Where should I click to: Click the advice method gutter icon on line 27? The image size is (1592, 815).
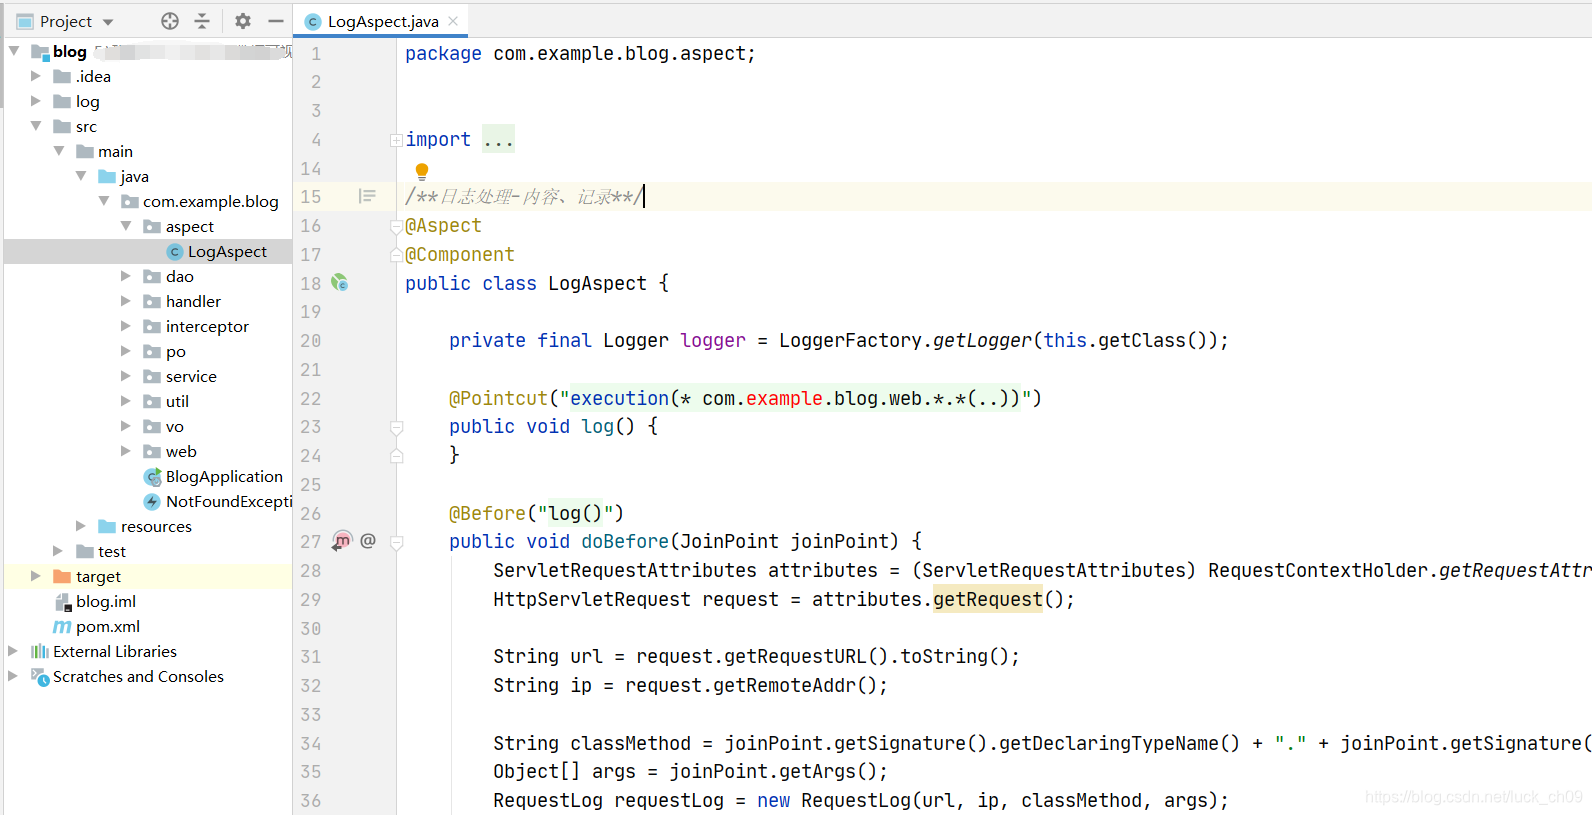click(x=342, y=541)
